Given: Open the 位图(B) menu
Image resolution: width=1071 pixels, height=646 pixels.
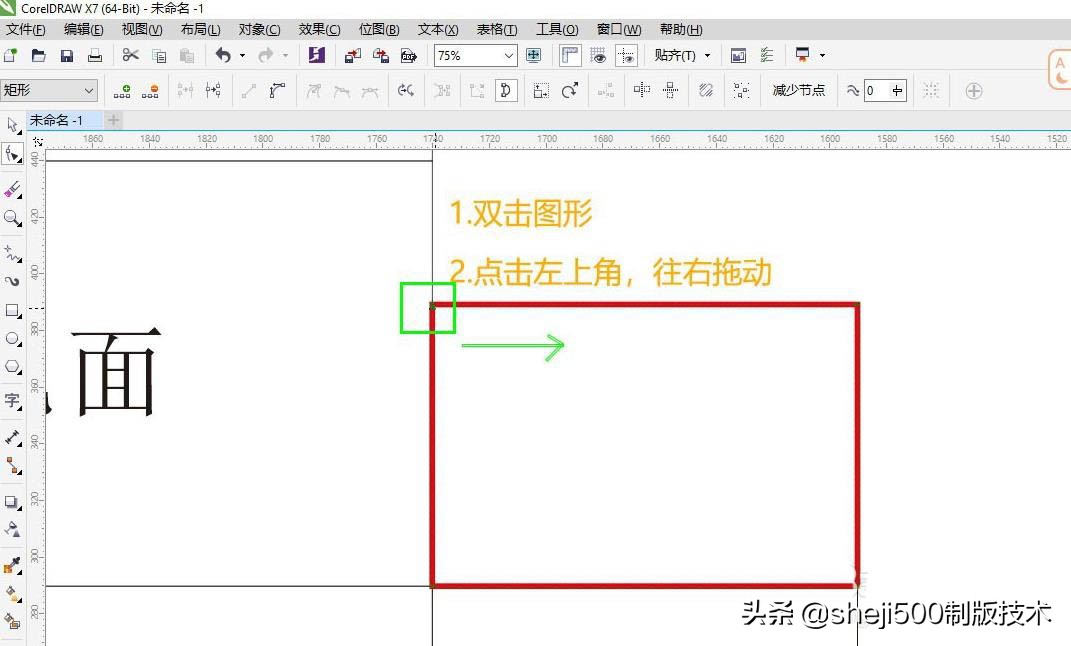Looking at the screenshot, I should 379,29.
